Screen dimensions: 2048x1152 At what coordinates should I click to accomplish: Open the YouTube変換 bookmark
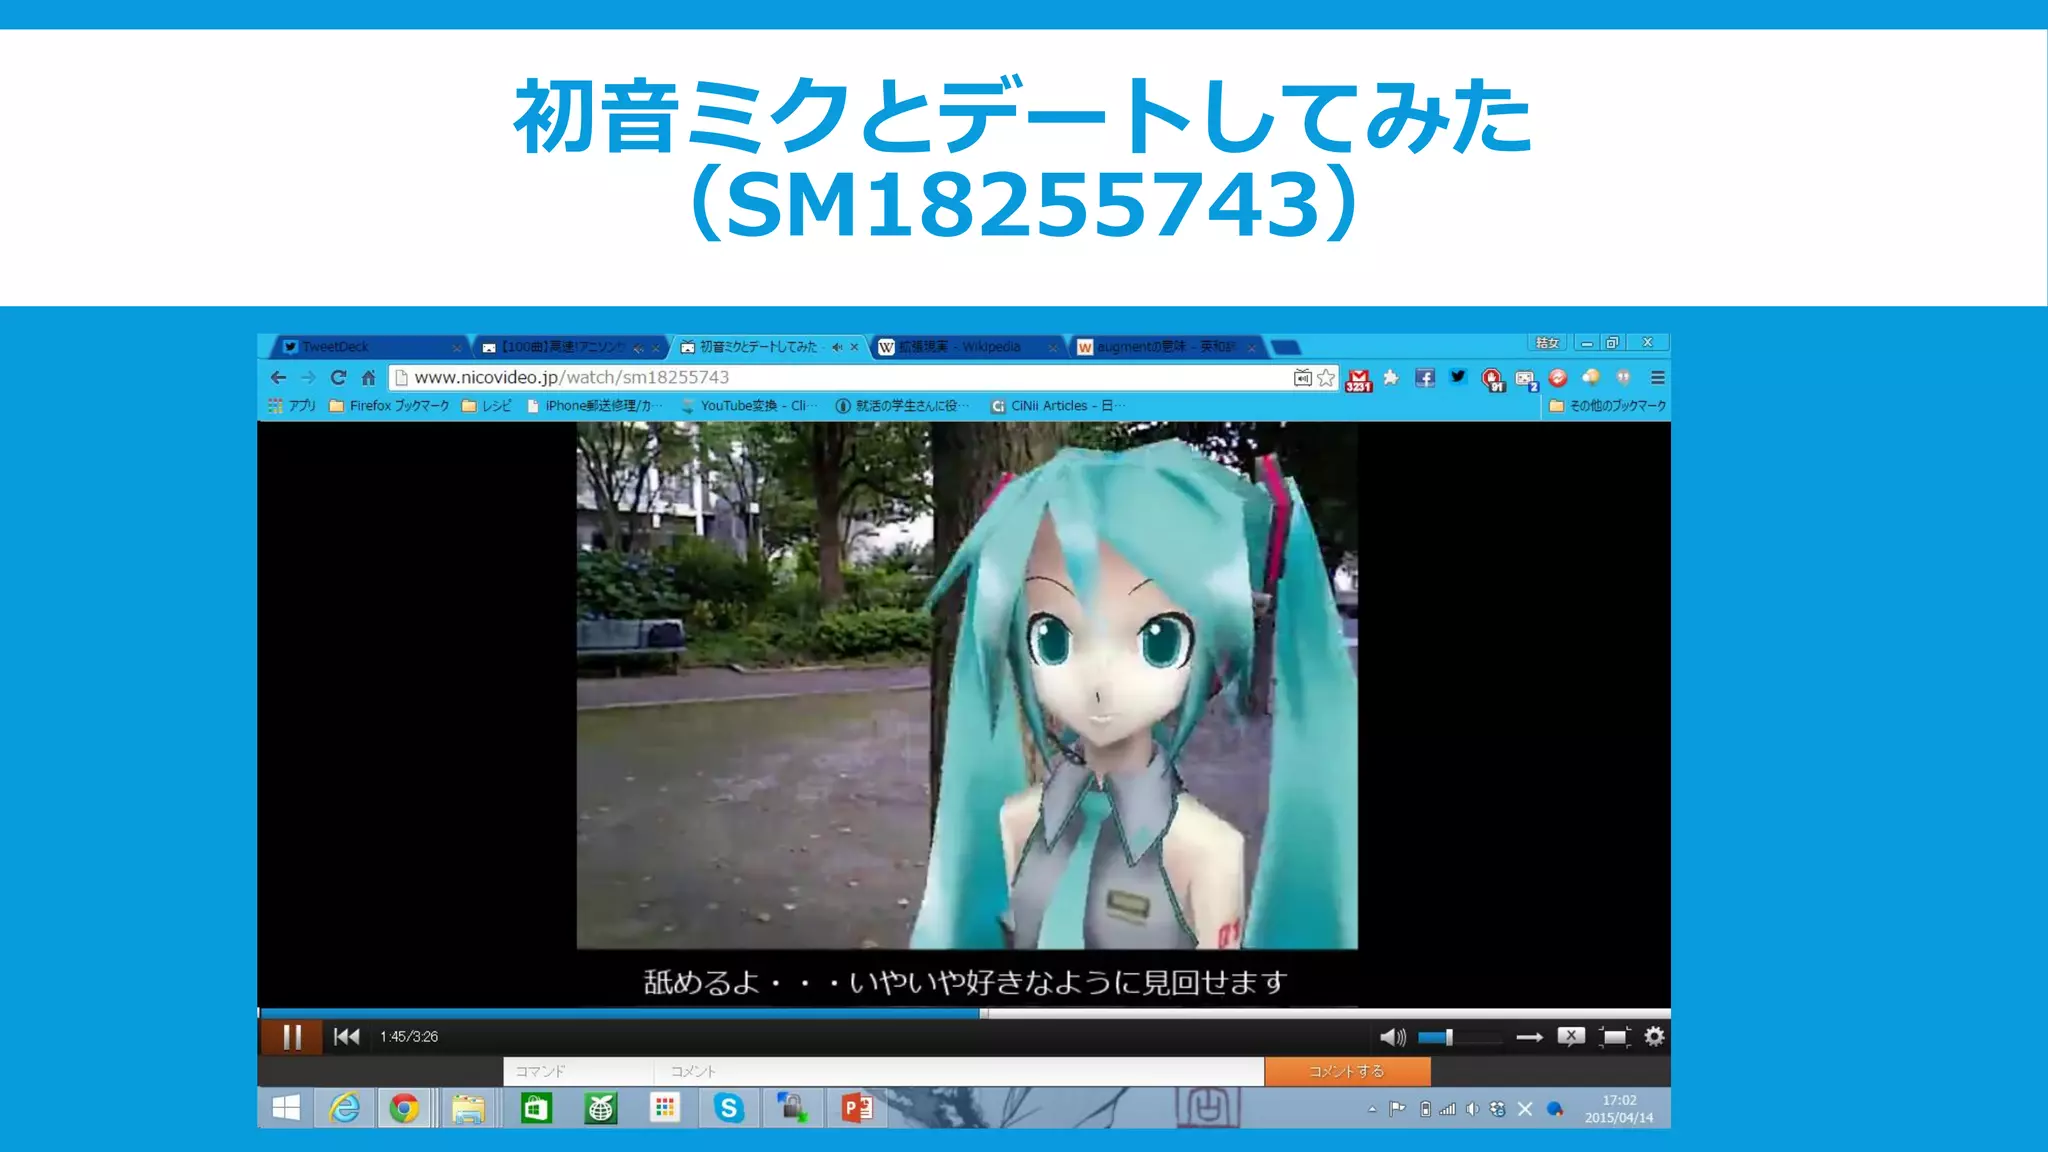749,405
